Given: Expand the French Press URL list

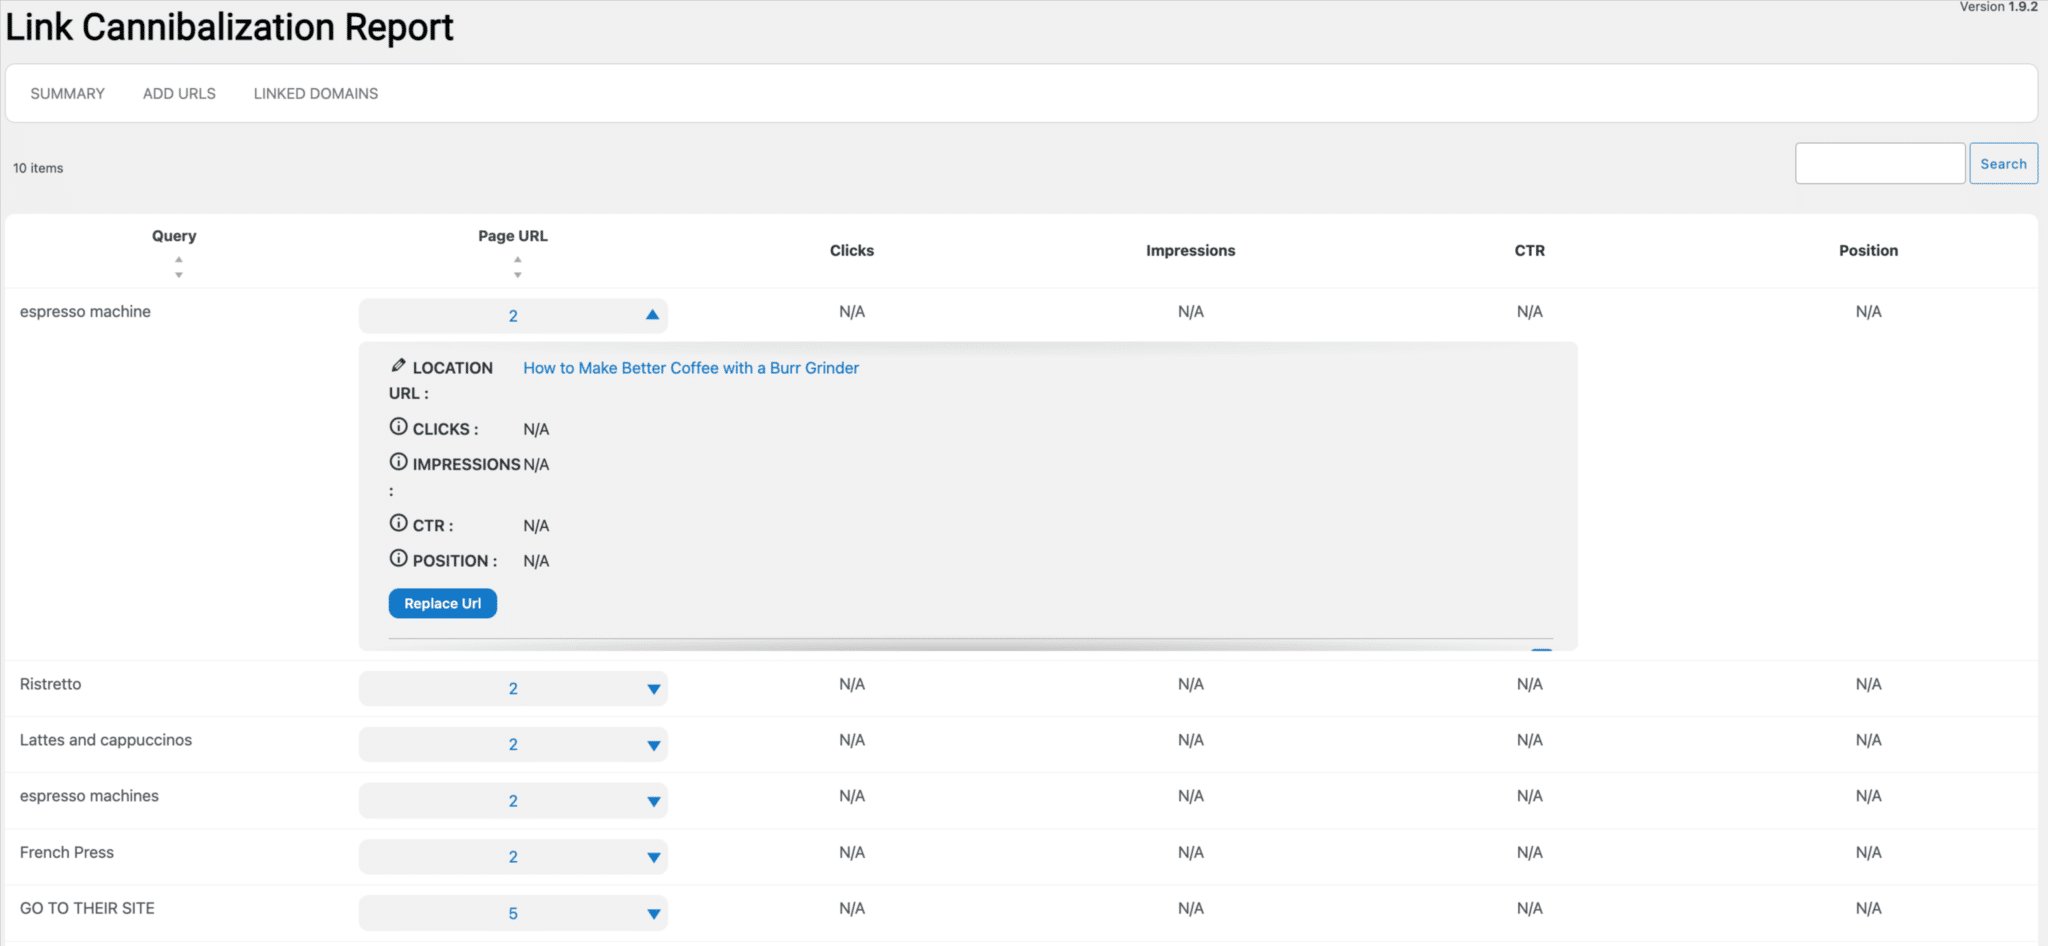Looking at the screenshot, I should pyautogui.click(x=652, y=856).
